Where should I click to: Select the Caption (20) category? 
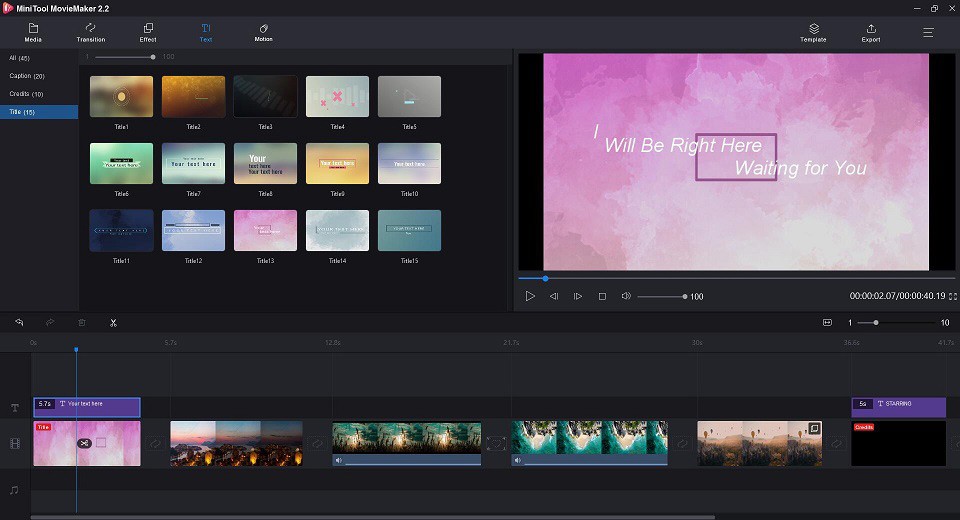(27, 76)
